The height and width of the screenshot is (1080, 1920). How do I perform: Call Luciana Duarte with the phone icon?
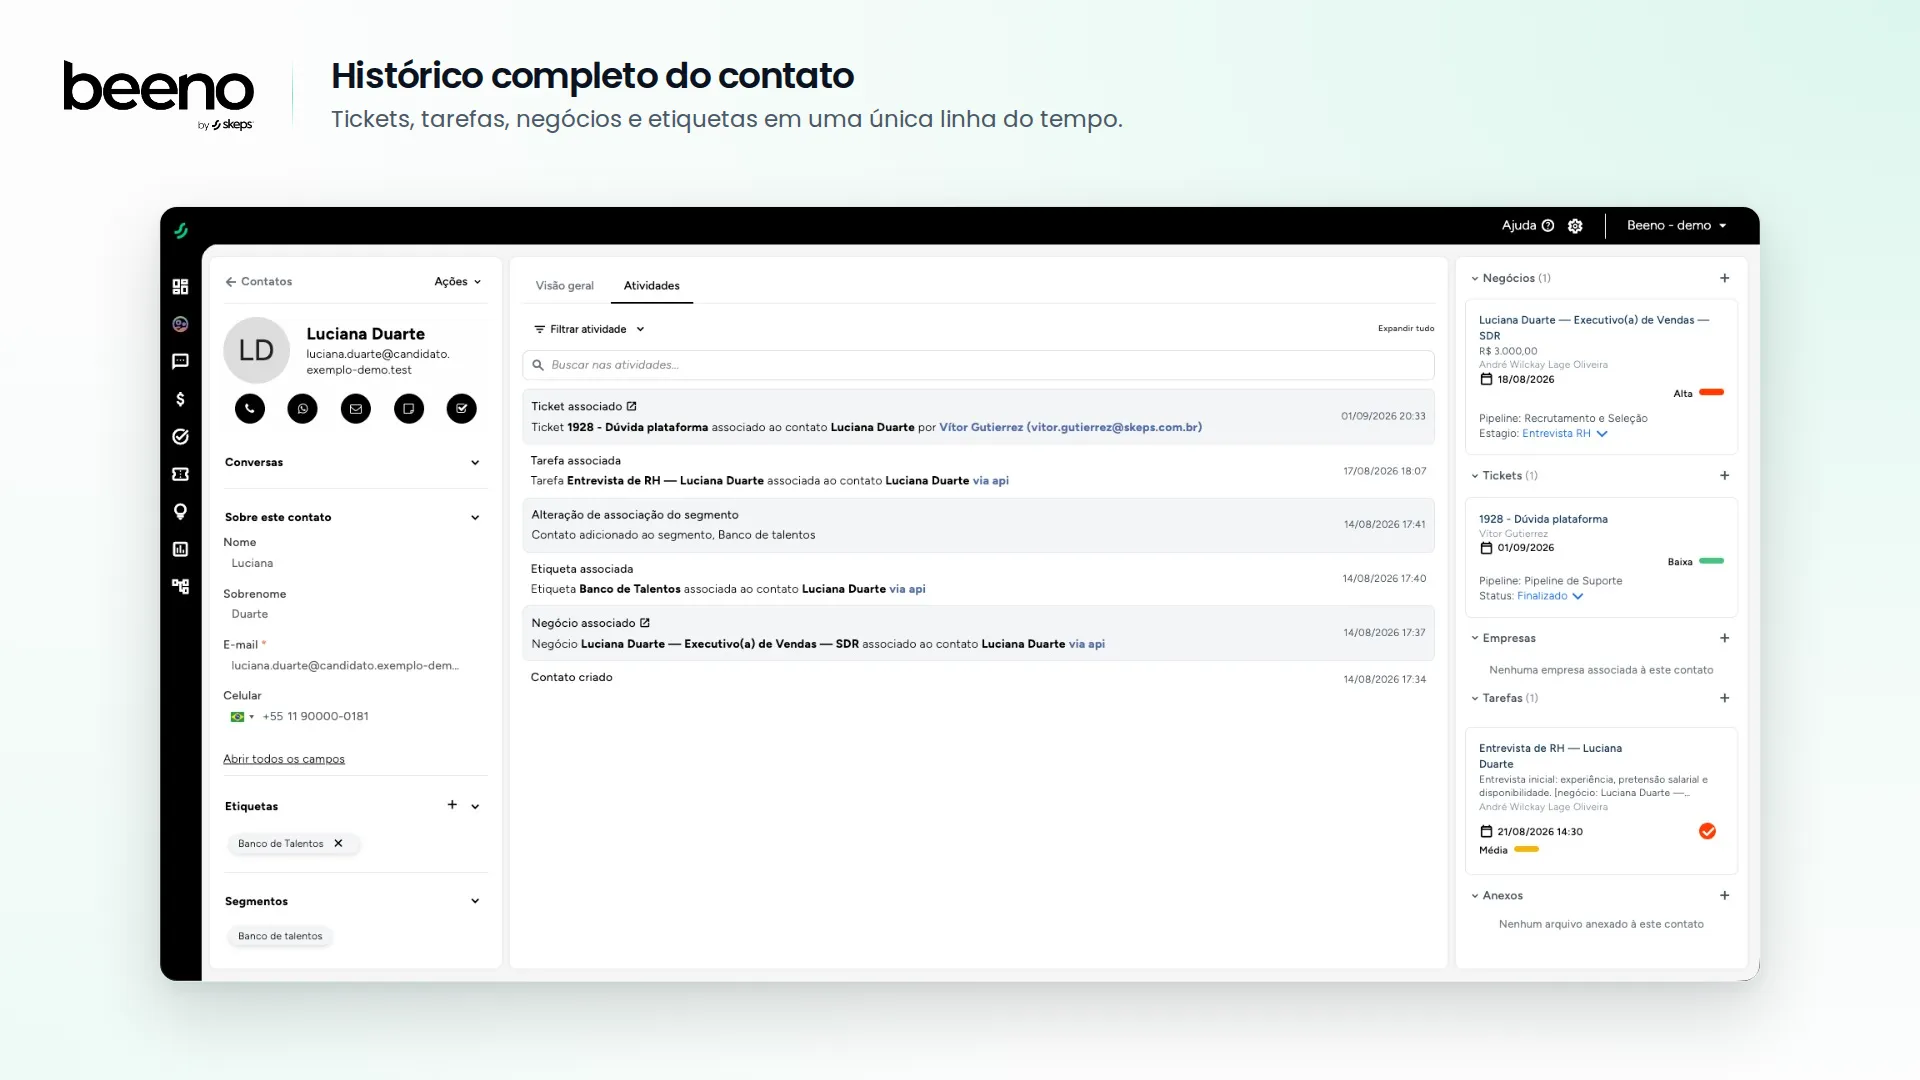pos(250,408)
